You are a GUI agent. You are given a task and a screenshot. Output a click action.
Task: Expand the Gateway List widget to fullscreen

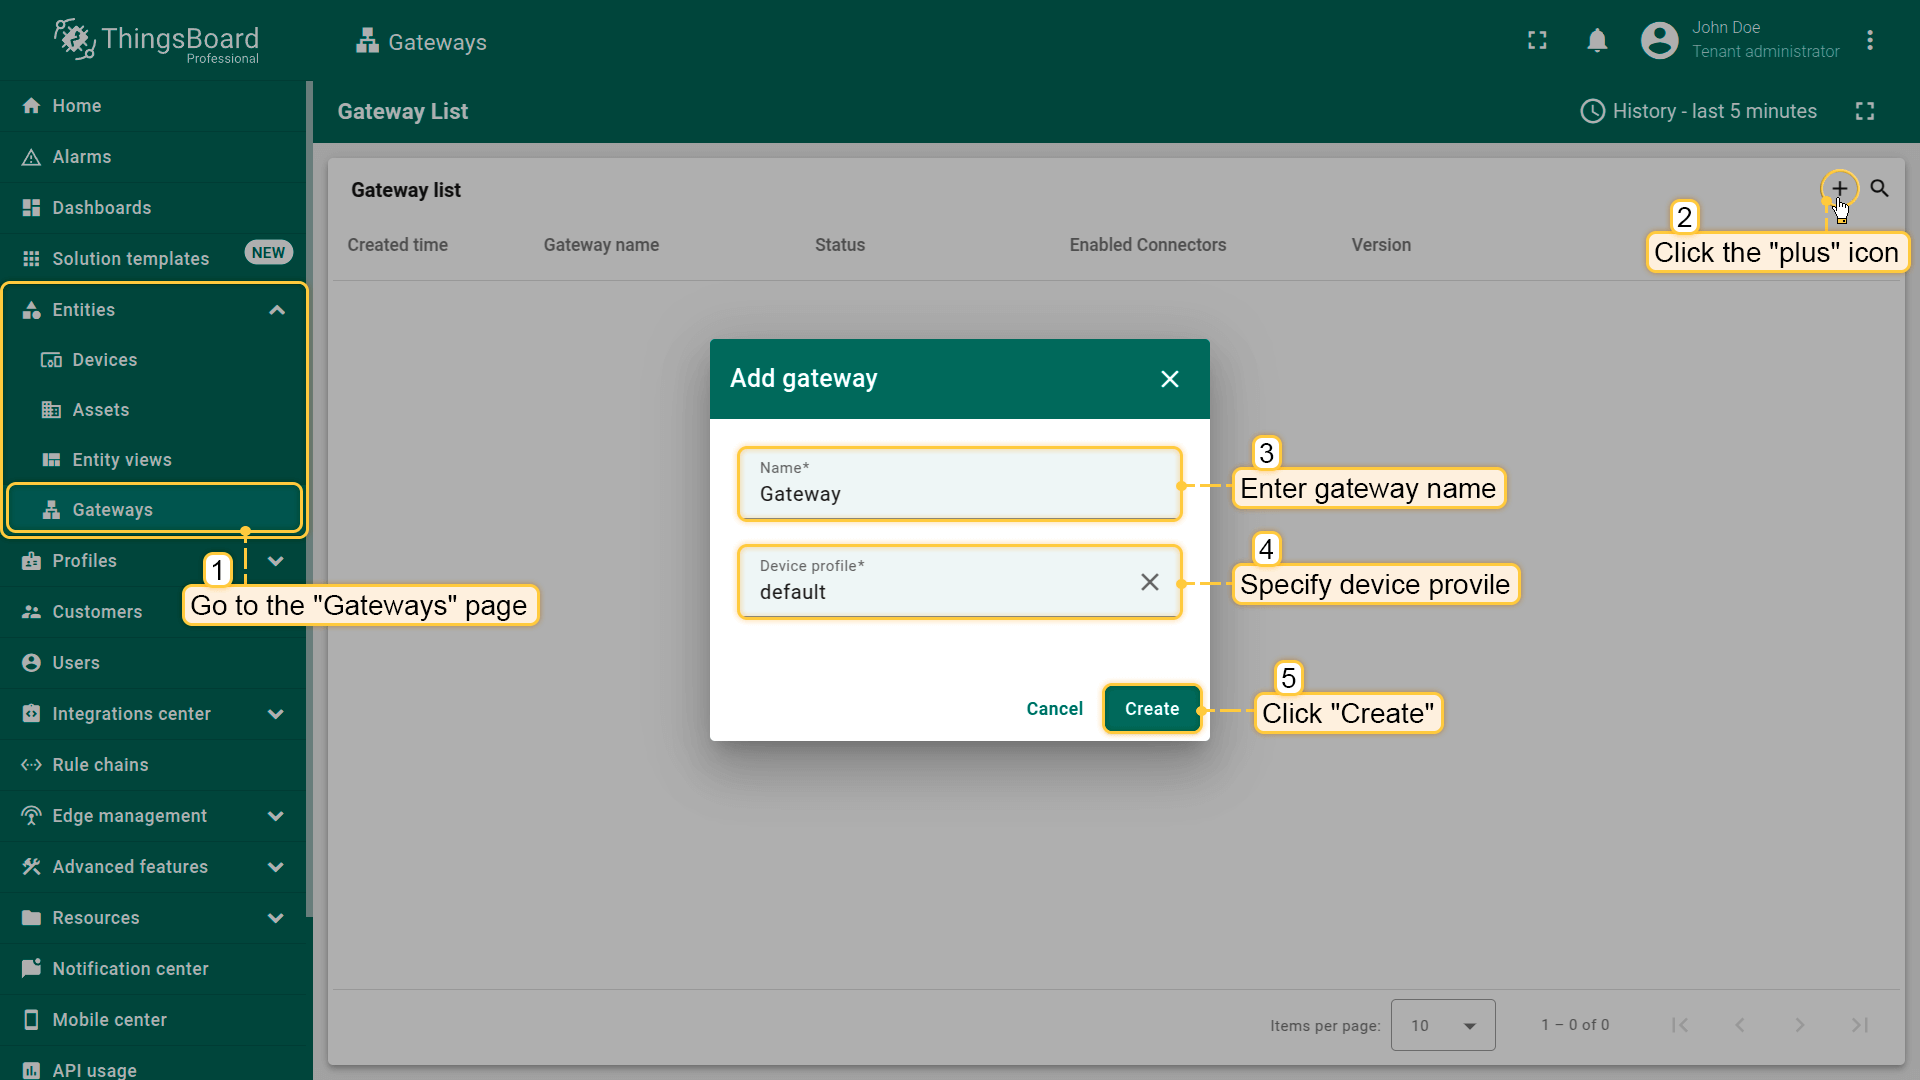pyautogui.click(x=1864, y=111)
